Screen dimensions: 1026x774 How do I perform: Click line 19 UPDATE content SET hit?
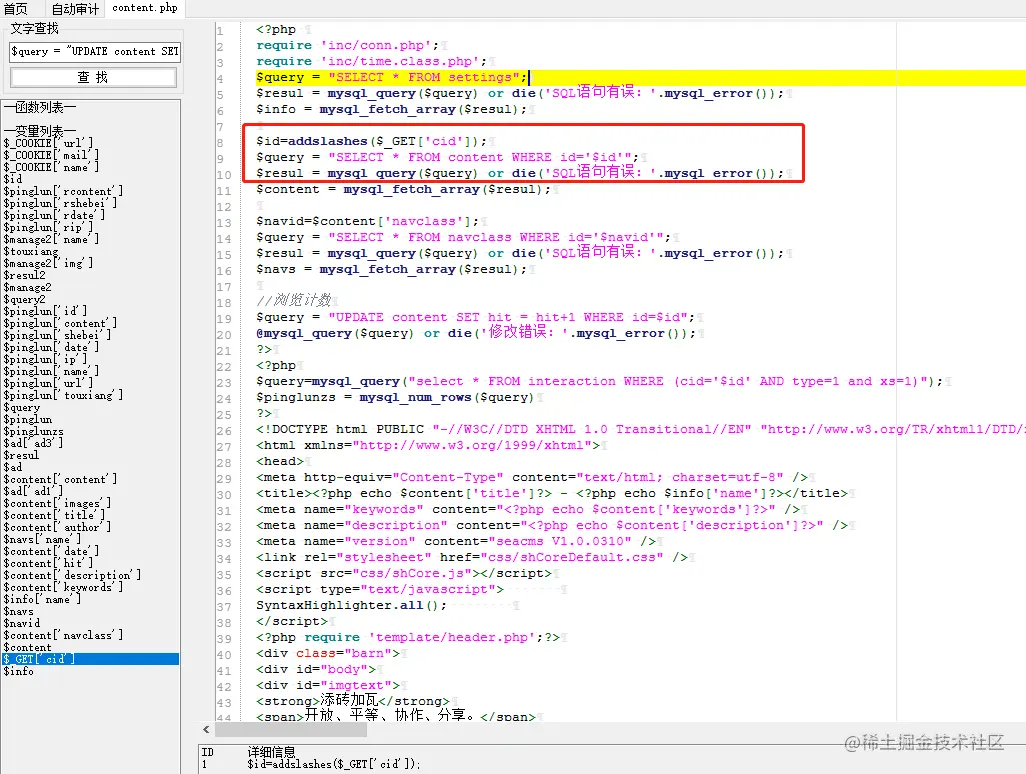click(x=475, y=317)
